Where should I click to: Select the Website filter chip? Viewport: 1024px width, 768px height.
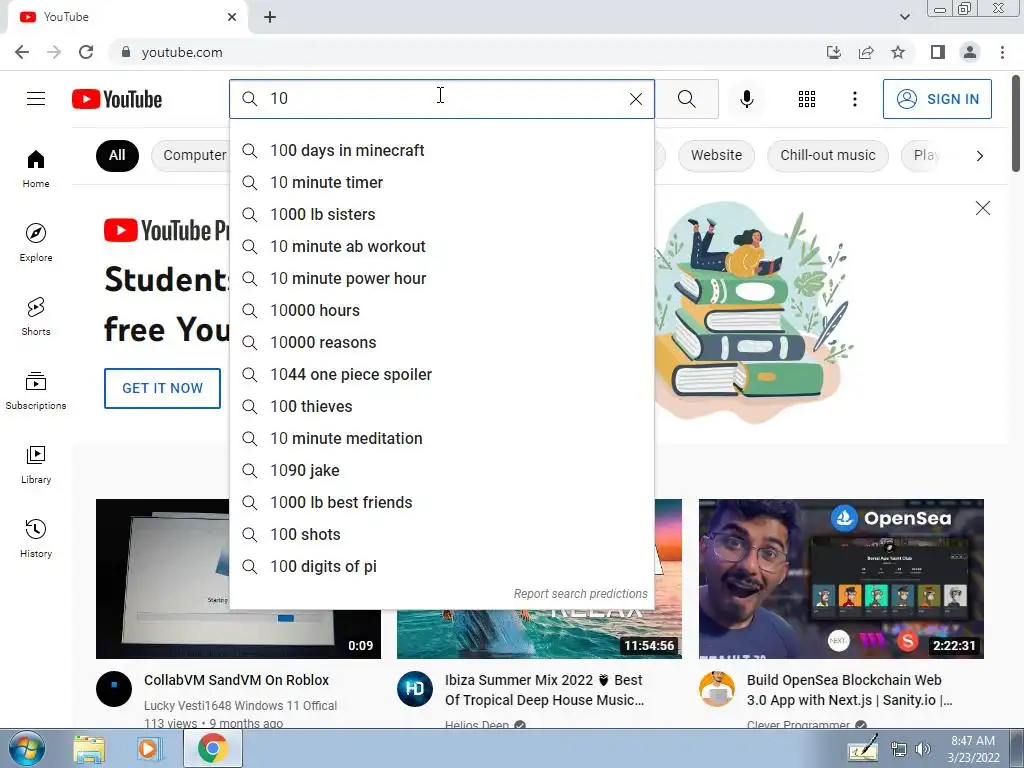click(x=716, y=155)
